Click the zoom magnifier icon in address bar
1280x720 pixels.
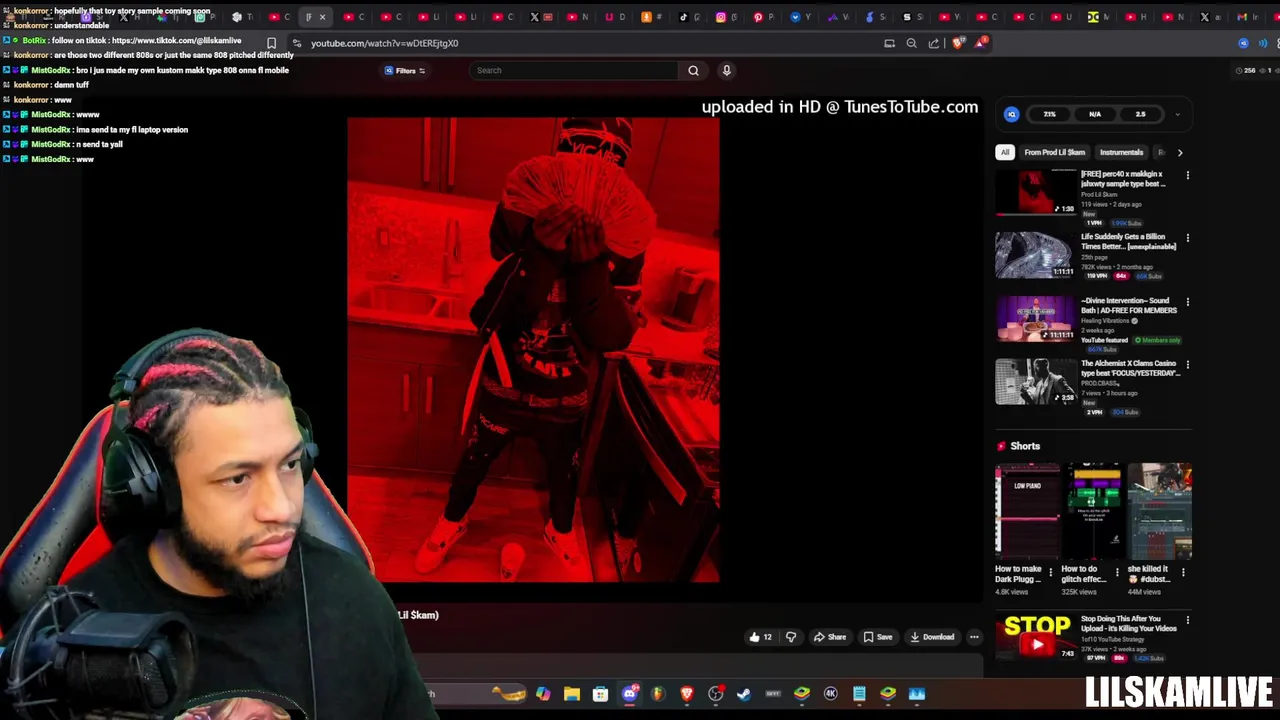[x=911, y=43]
